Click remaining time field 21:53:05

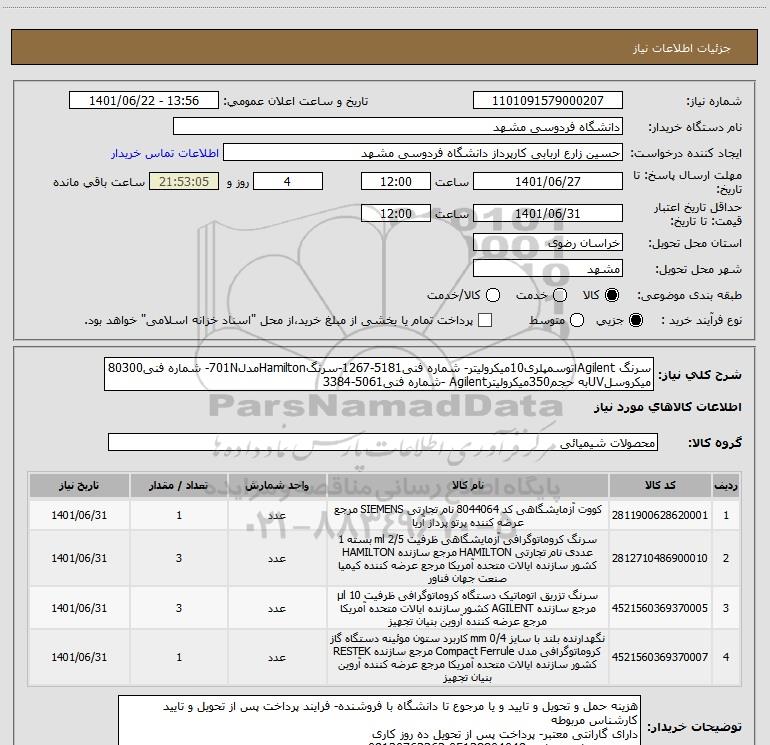(184, 182)
